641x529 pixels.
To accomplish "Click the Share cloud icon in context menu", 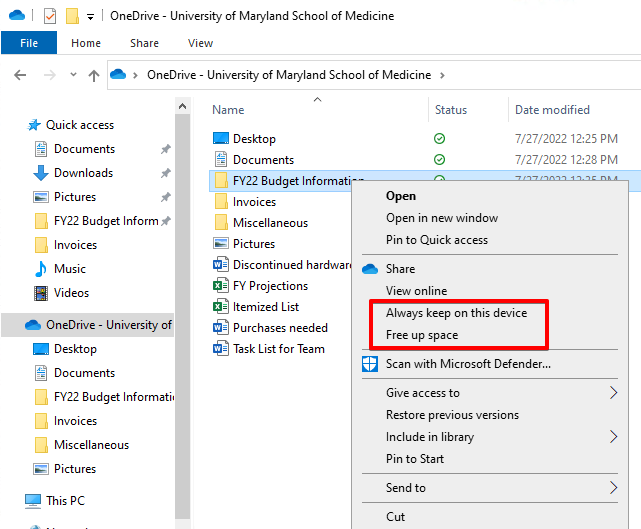I will point(369,269).
